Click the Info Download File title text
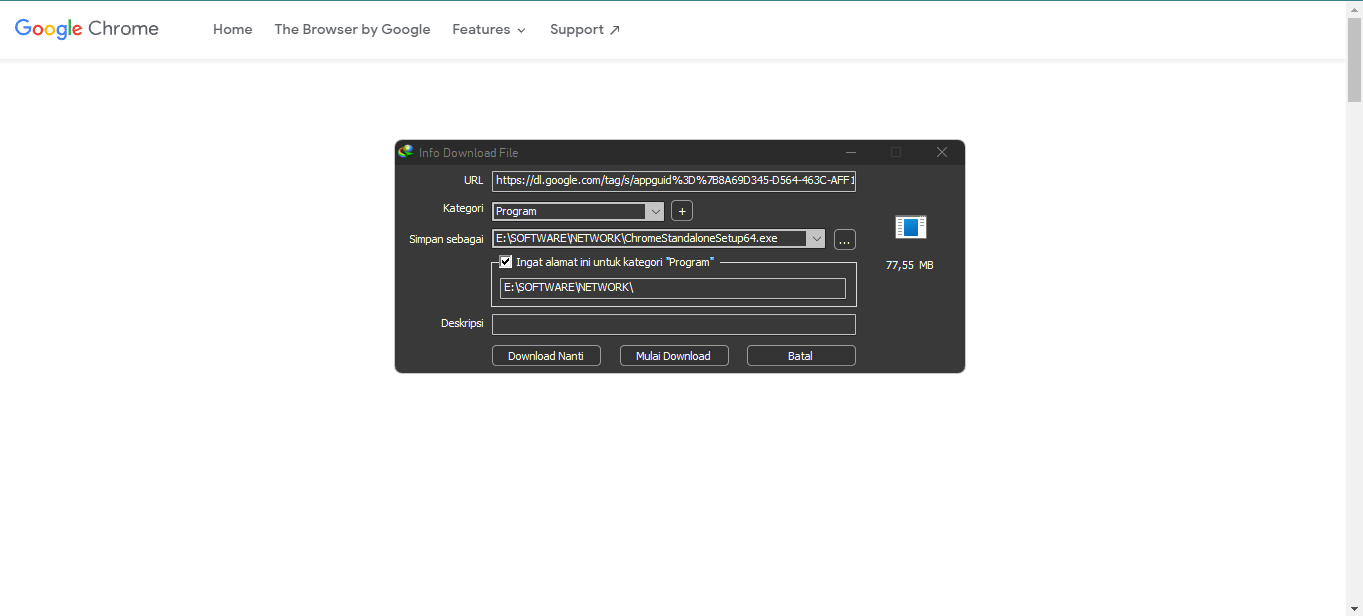1363x616 pixels. click(469, 153)
